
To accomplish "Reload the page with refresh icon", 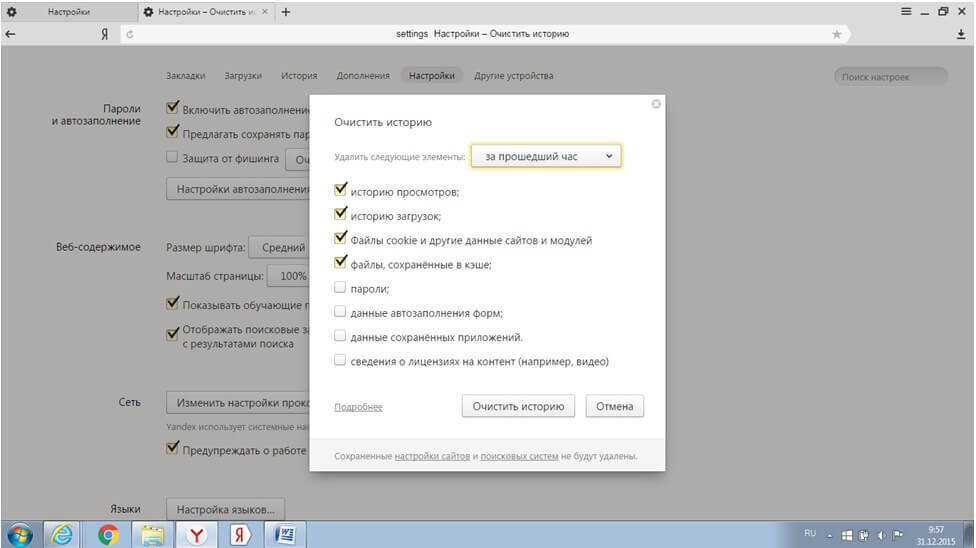I will pyautogui.click(x=129, y=34).
